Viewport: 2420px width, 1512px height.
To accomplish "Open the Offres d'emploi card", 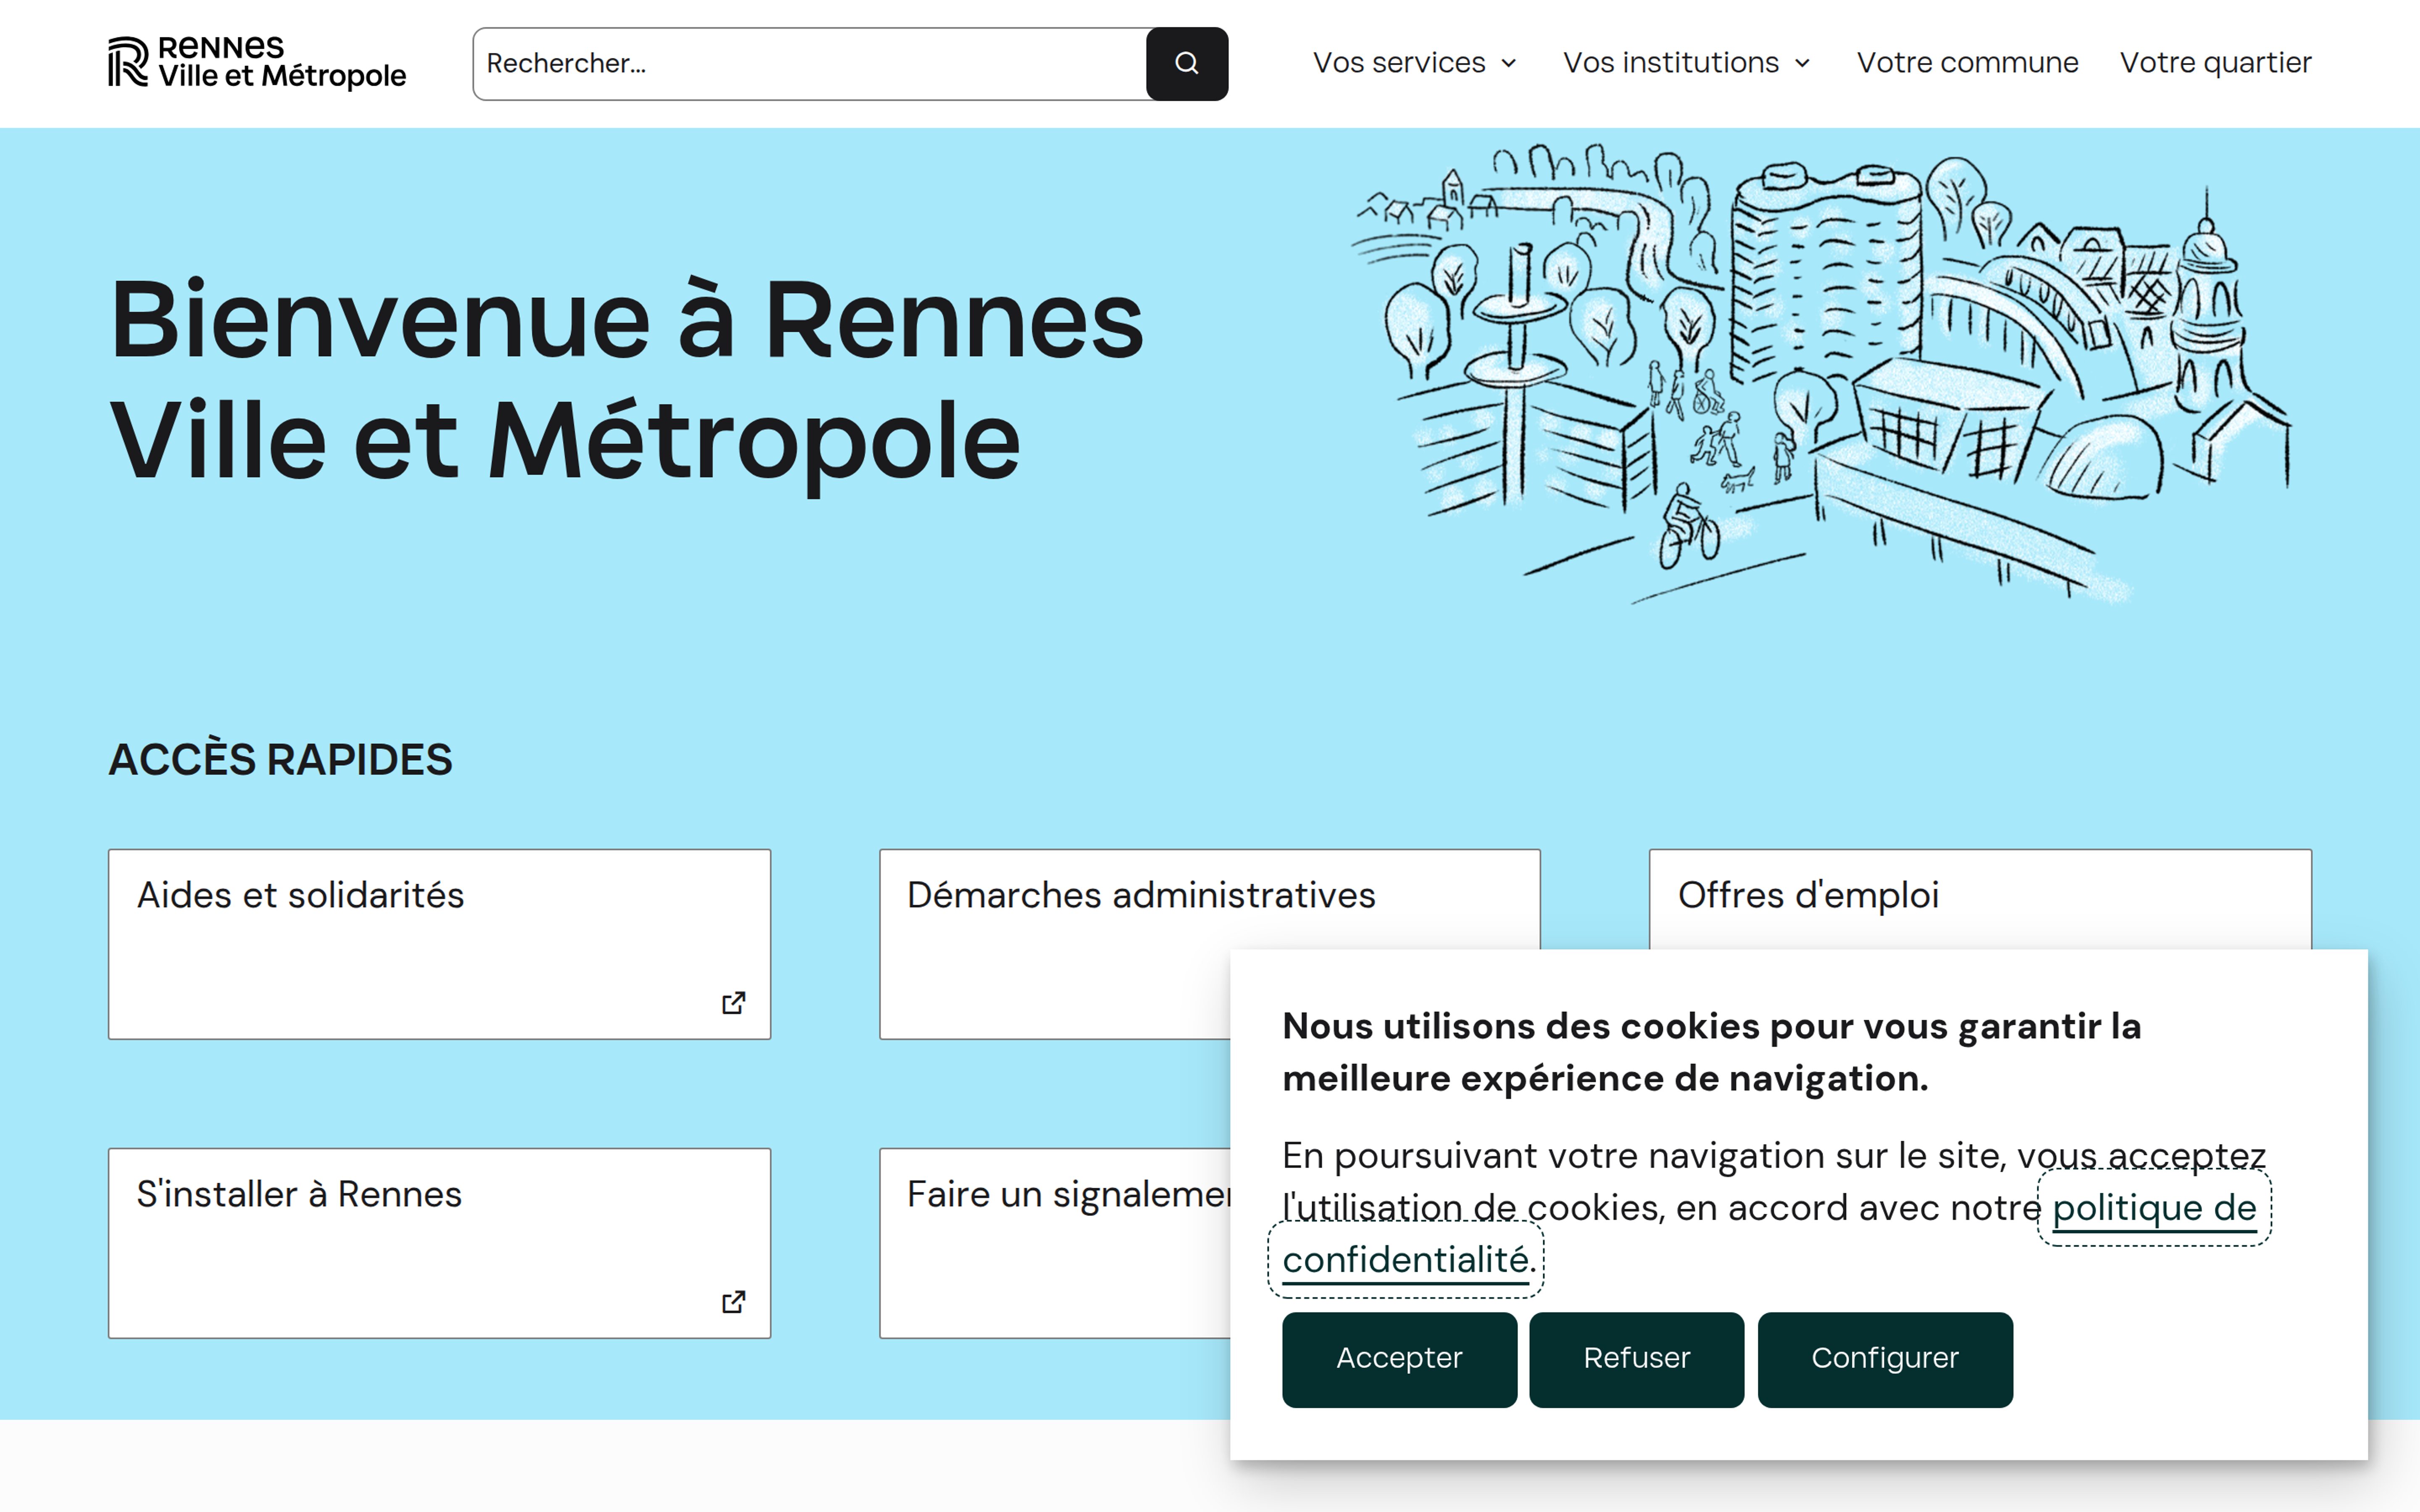I will 1808,896.
